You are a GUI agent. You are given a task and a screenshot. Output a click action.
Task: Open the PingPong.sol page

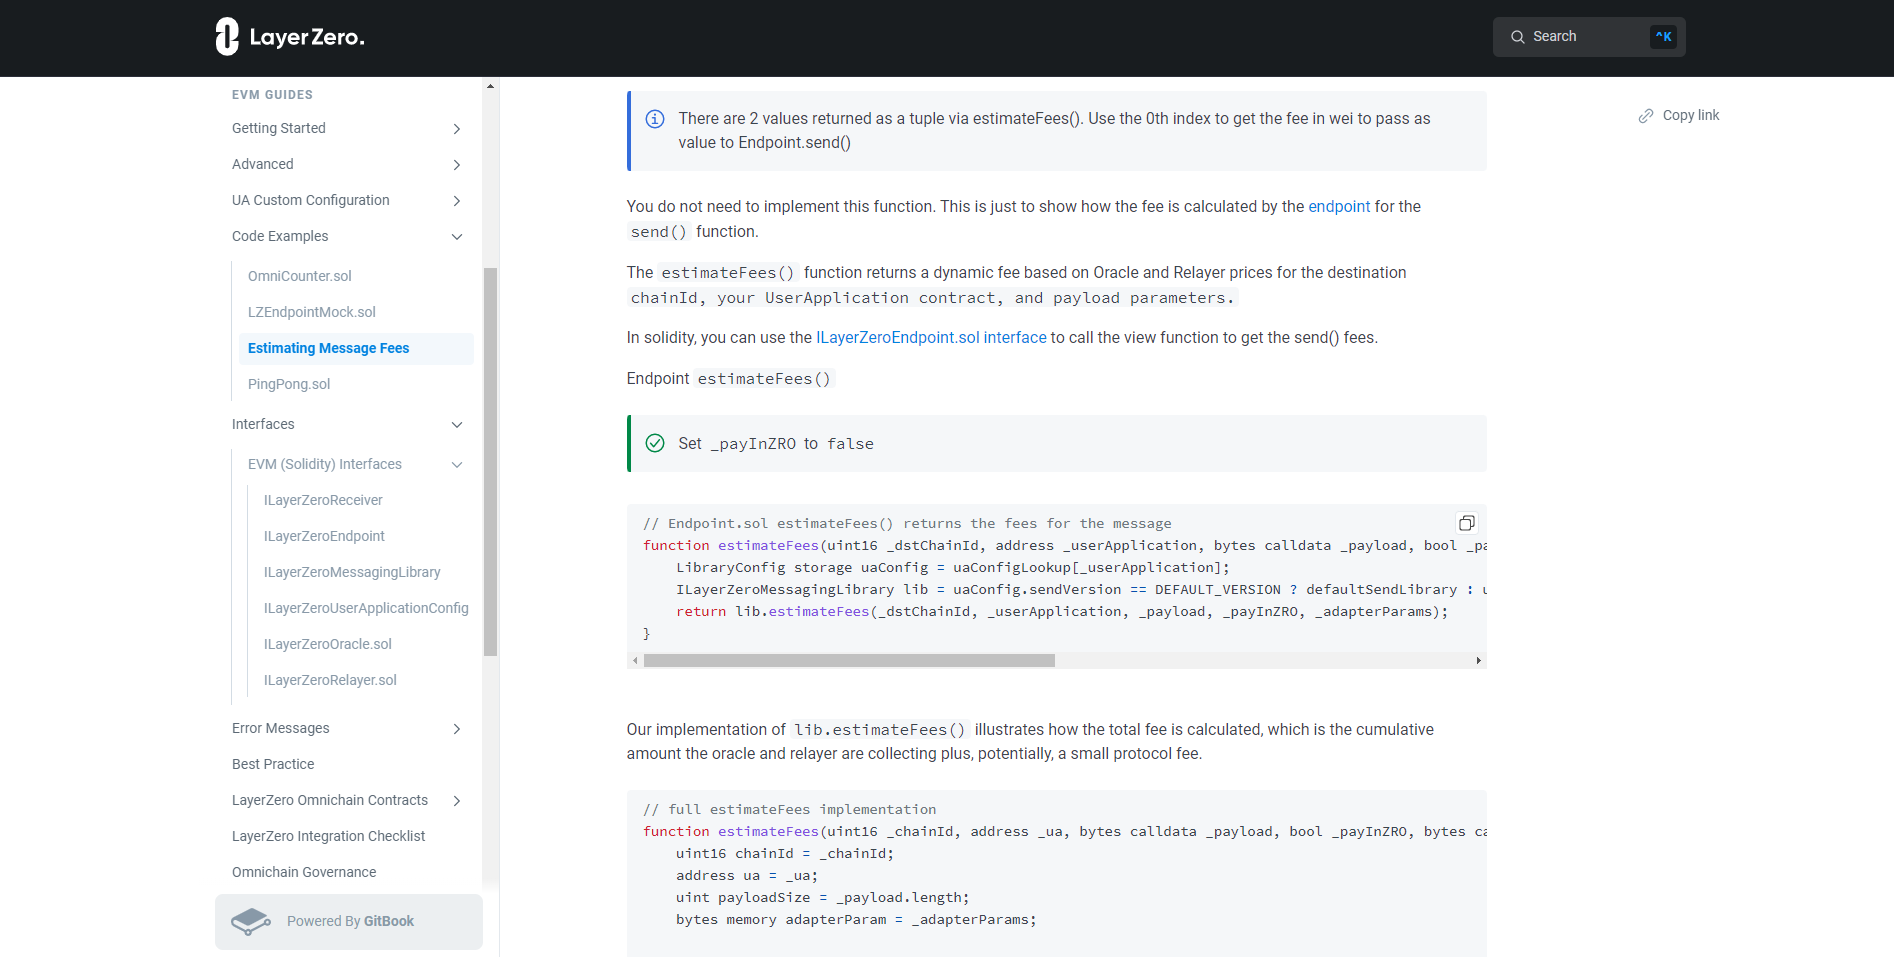289,384
